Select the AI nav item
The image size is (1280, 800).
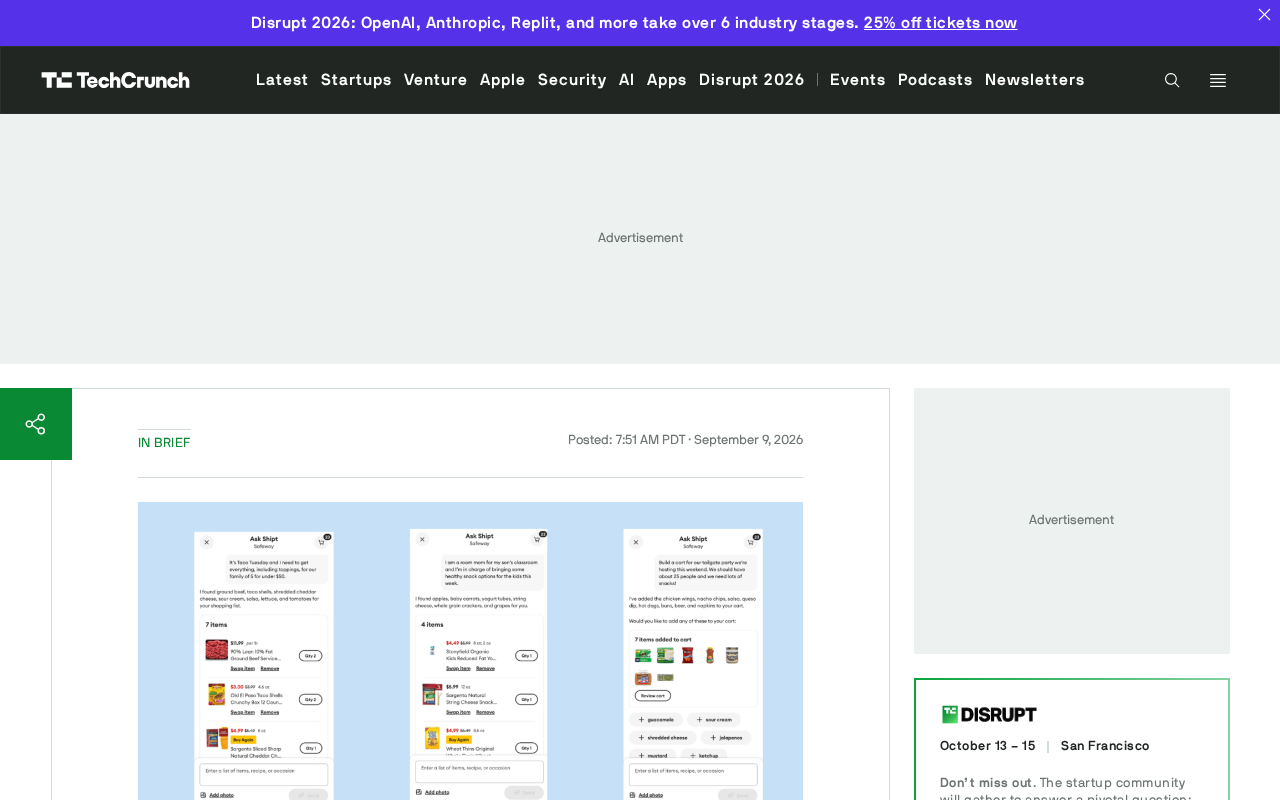(x=627, y=79)
